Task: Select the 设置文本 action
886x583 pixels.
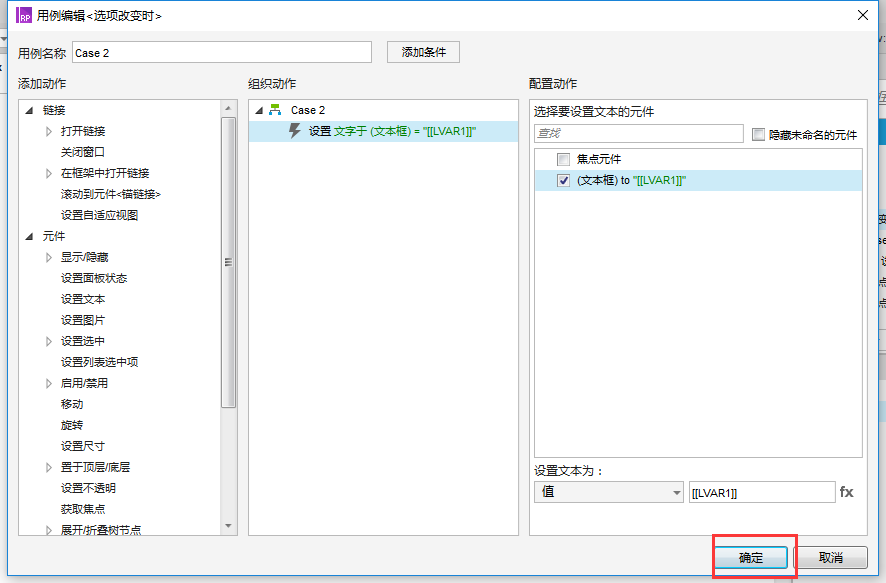Action: [82, 299]
